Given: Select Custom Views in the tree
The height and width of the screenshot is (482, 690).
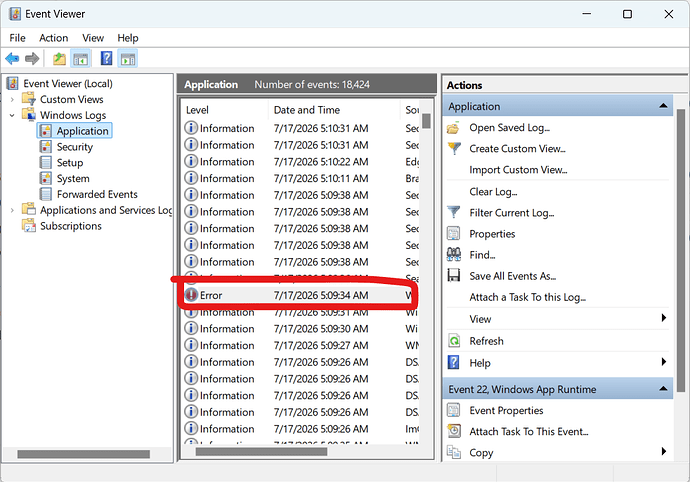Looking at the screenshot, I should point(72,99).
